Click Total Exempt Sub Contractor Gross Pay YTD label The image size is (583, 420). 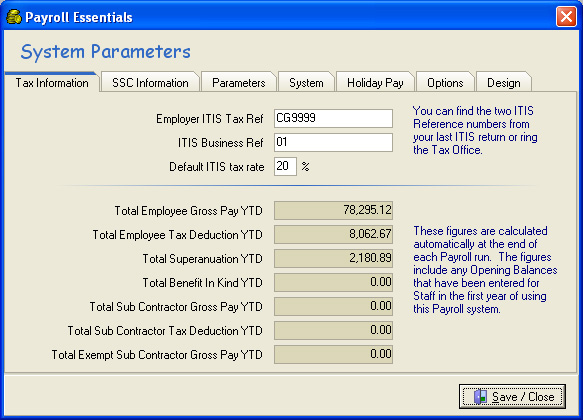click(x=157, y=355)
